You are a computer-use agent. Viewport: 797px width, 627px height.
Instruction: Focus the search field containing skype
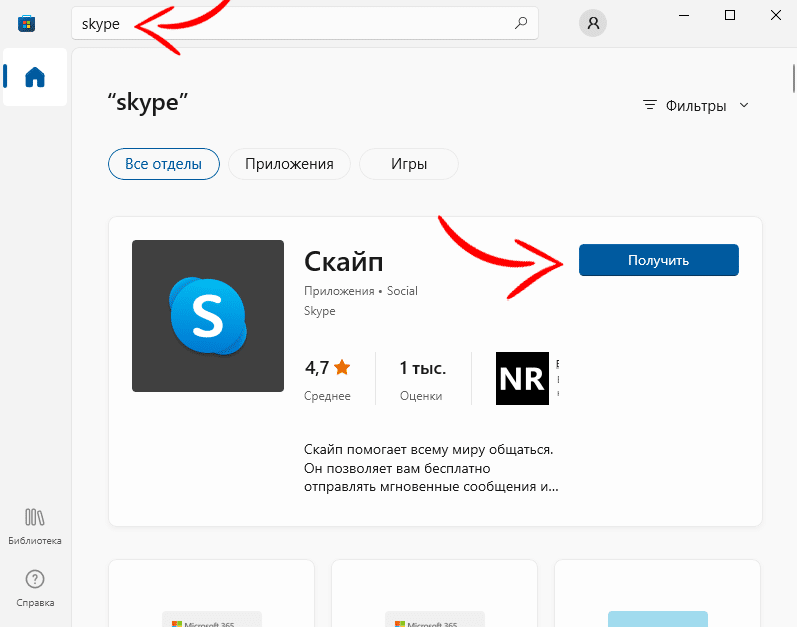tap(290, 23)
